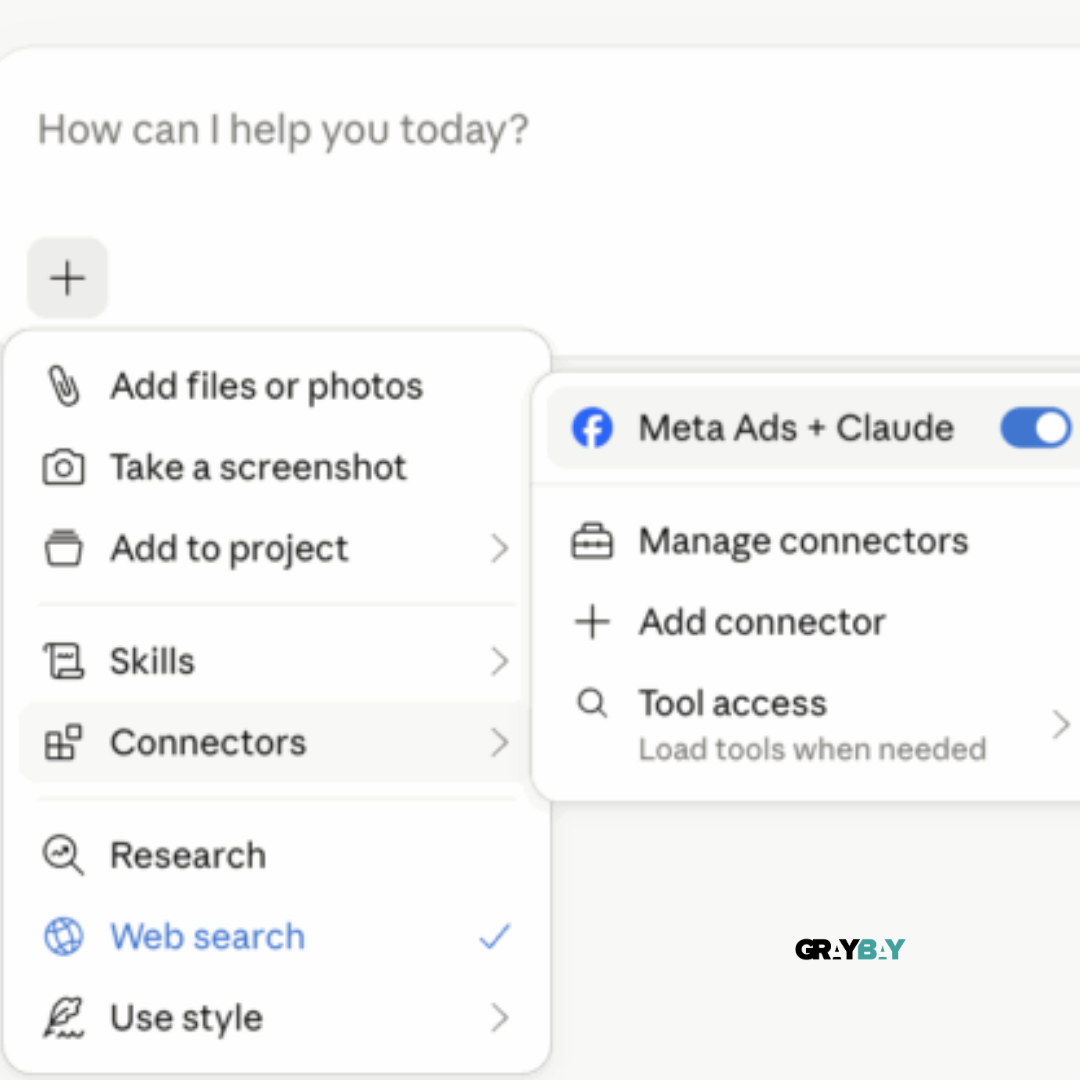Open Manage connectors

point(813,541)
